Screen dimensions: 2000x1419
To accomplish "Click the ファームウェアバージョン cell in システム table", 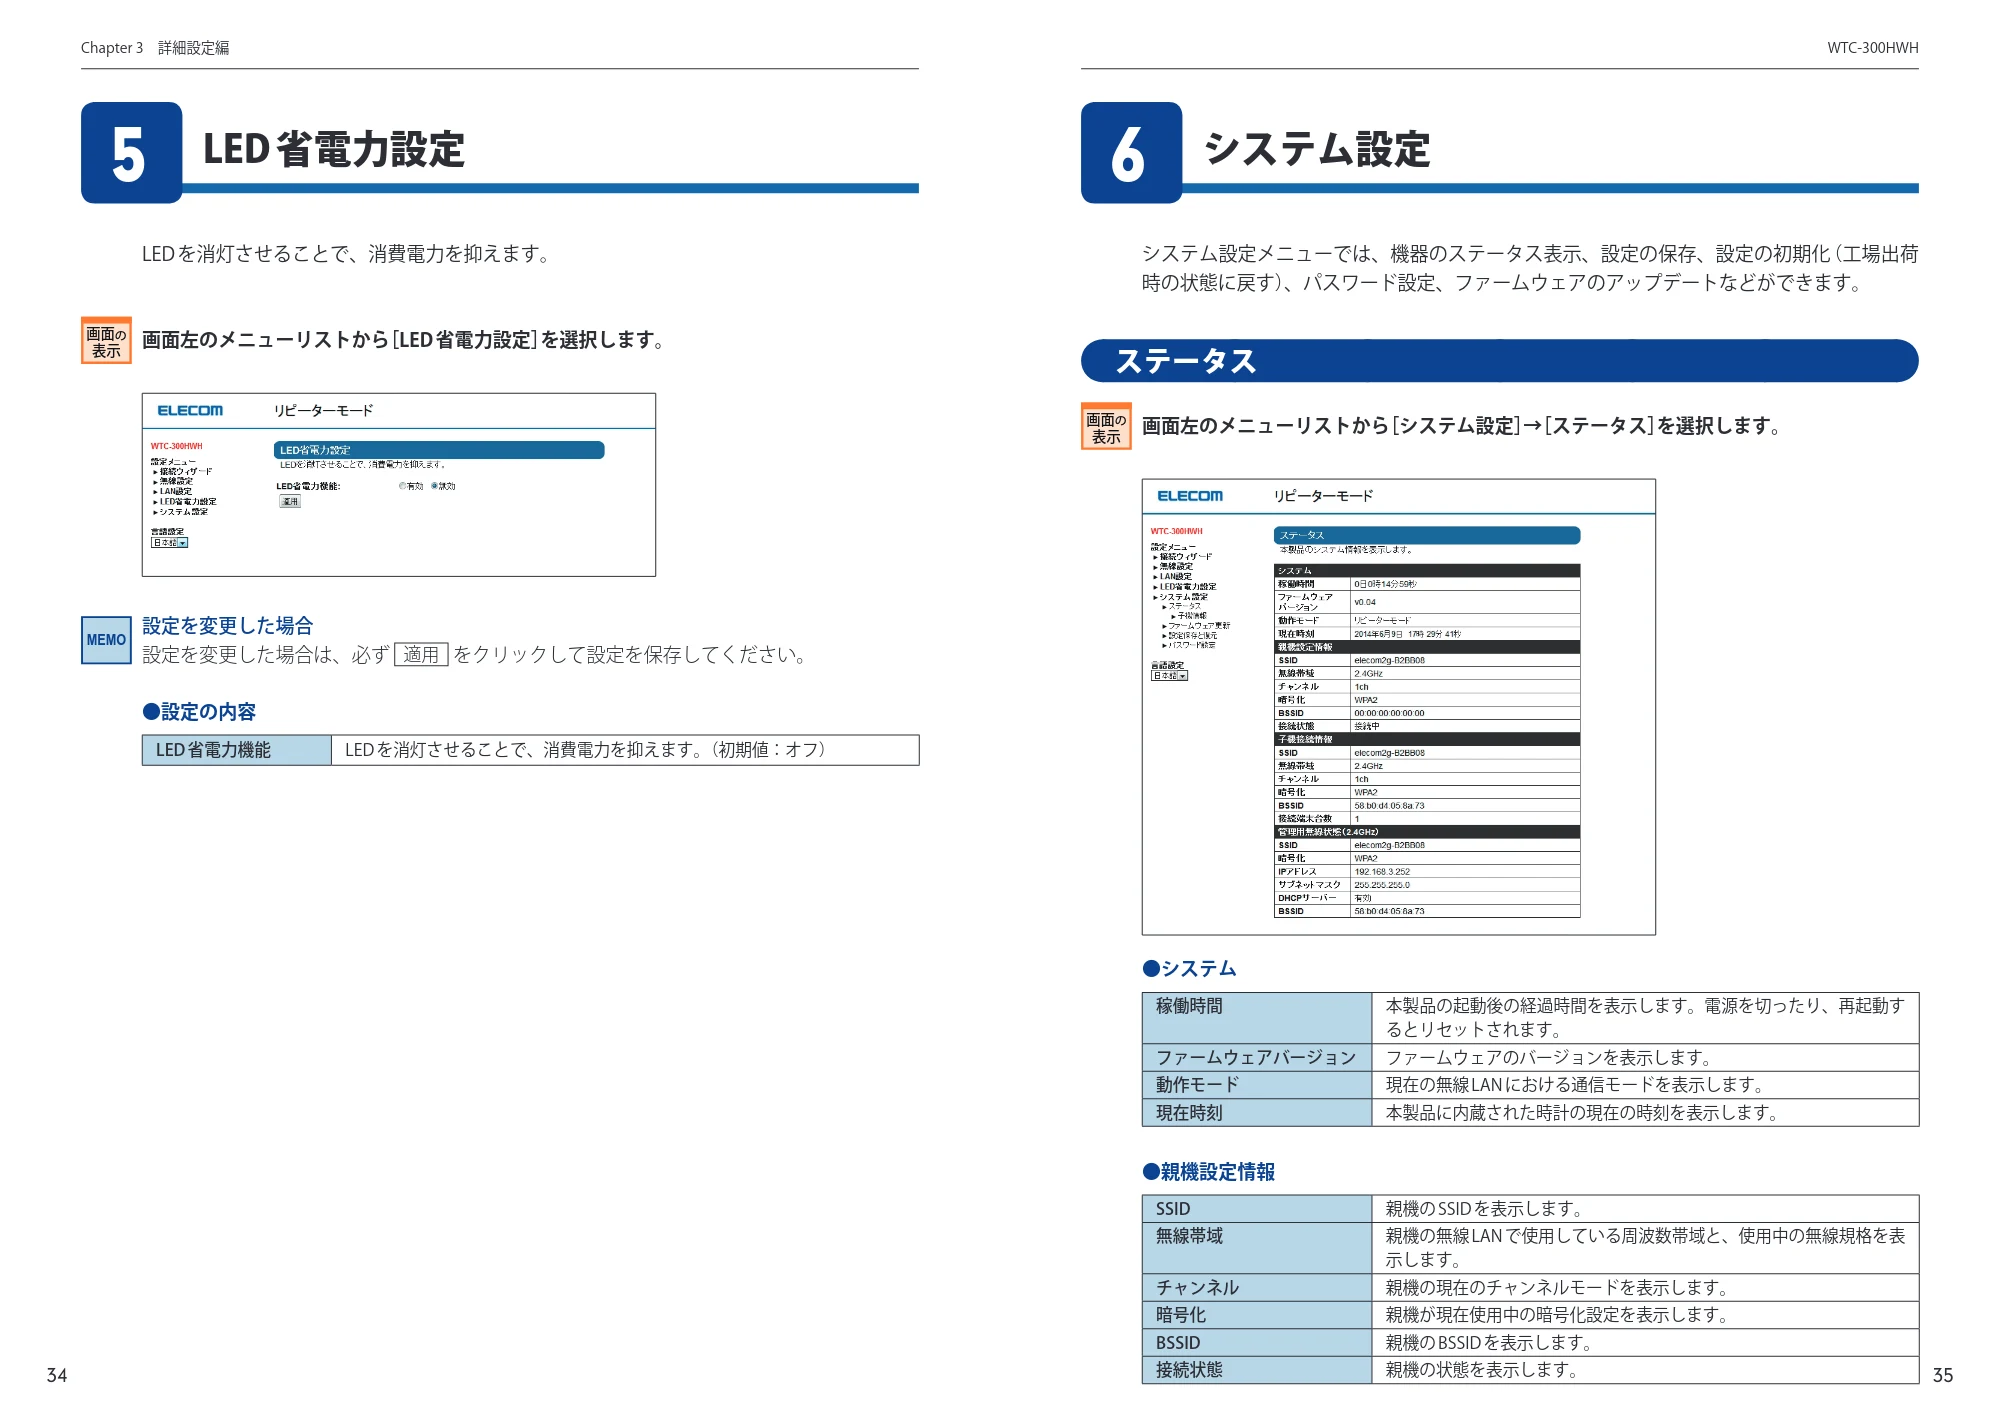I will [1257, 1058].
